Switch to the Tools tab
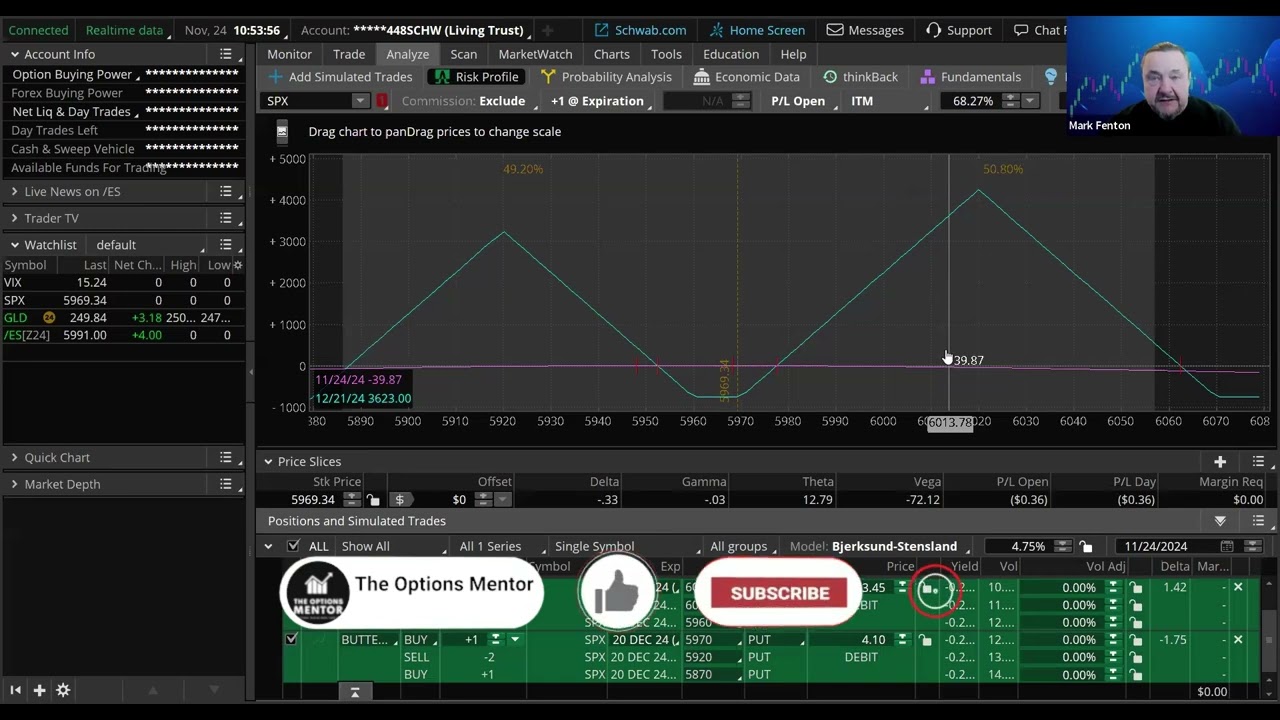This screenshot has width=1280, height=720. [x=666, y=54]
